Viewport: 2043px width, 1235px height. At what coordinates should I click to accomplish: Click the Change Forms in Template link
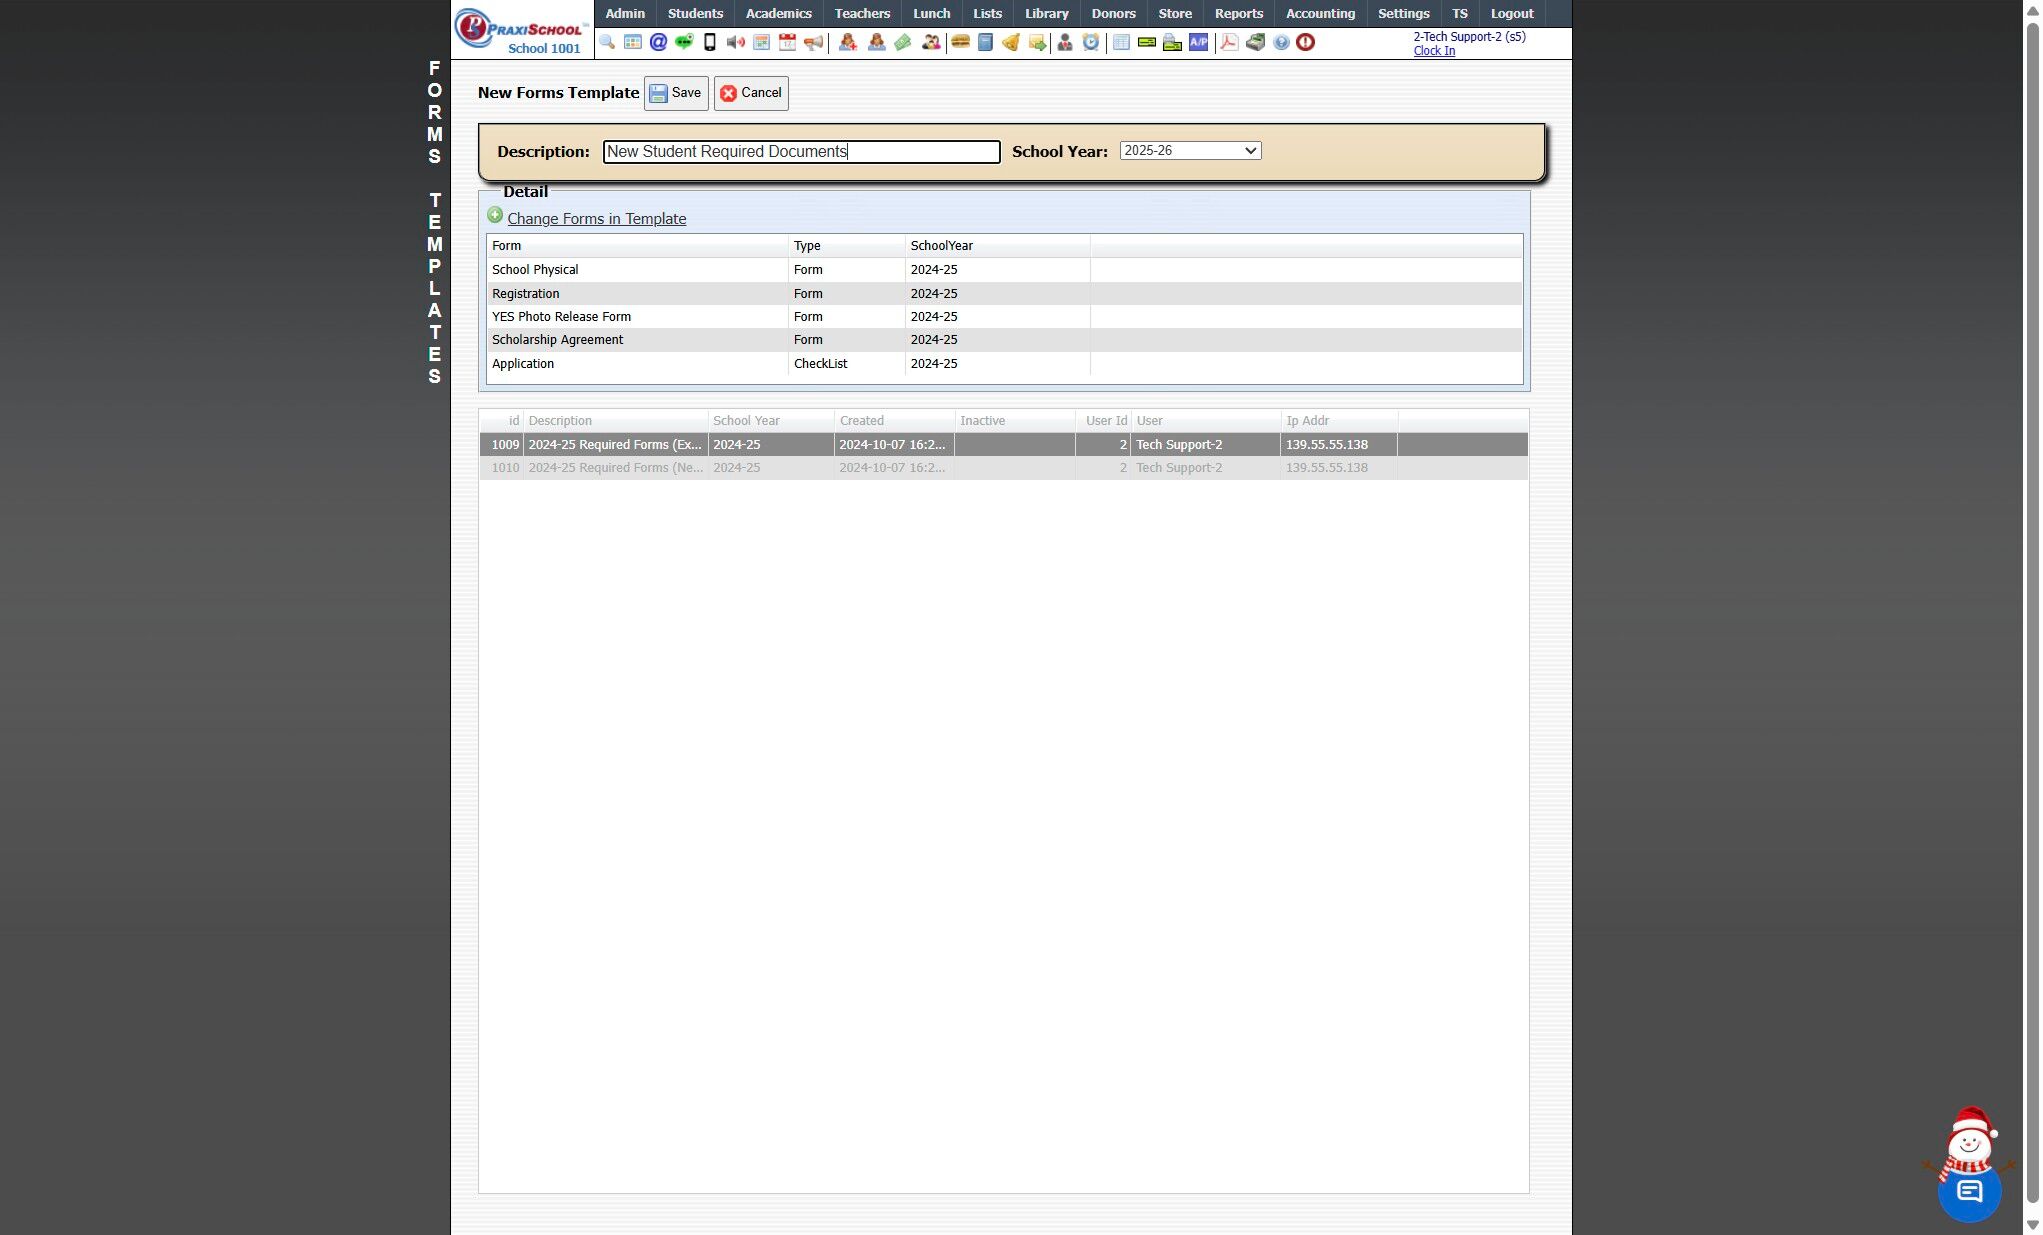(x=596, y=219)
